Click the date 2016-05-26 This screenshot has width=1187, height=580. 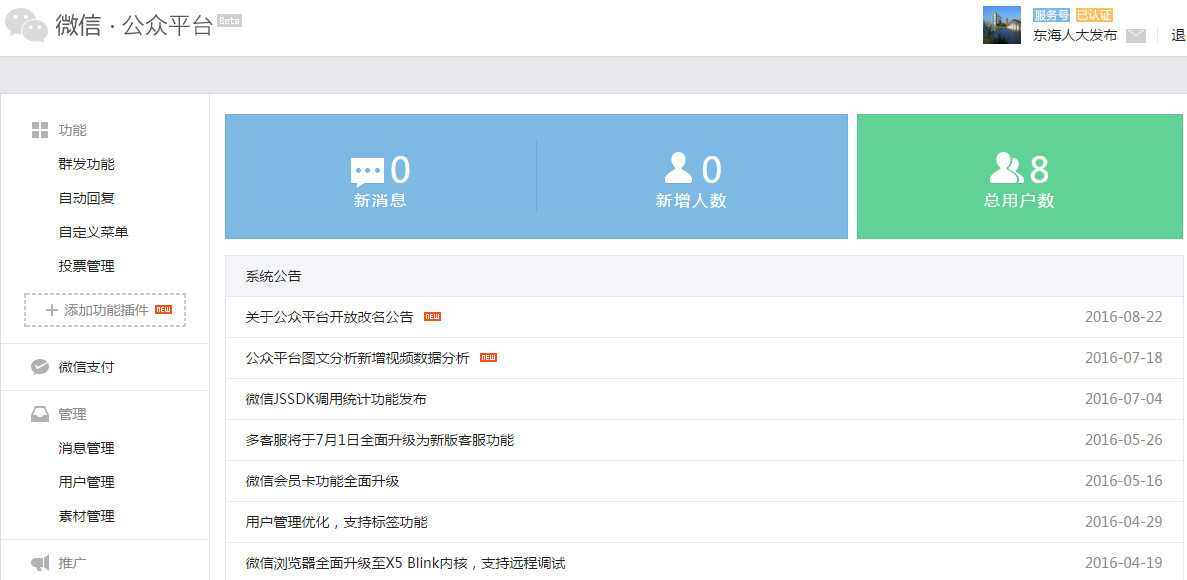[x=1123, y=440]
